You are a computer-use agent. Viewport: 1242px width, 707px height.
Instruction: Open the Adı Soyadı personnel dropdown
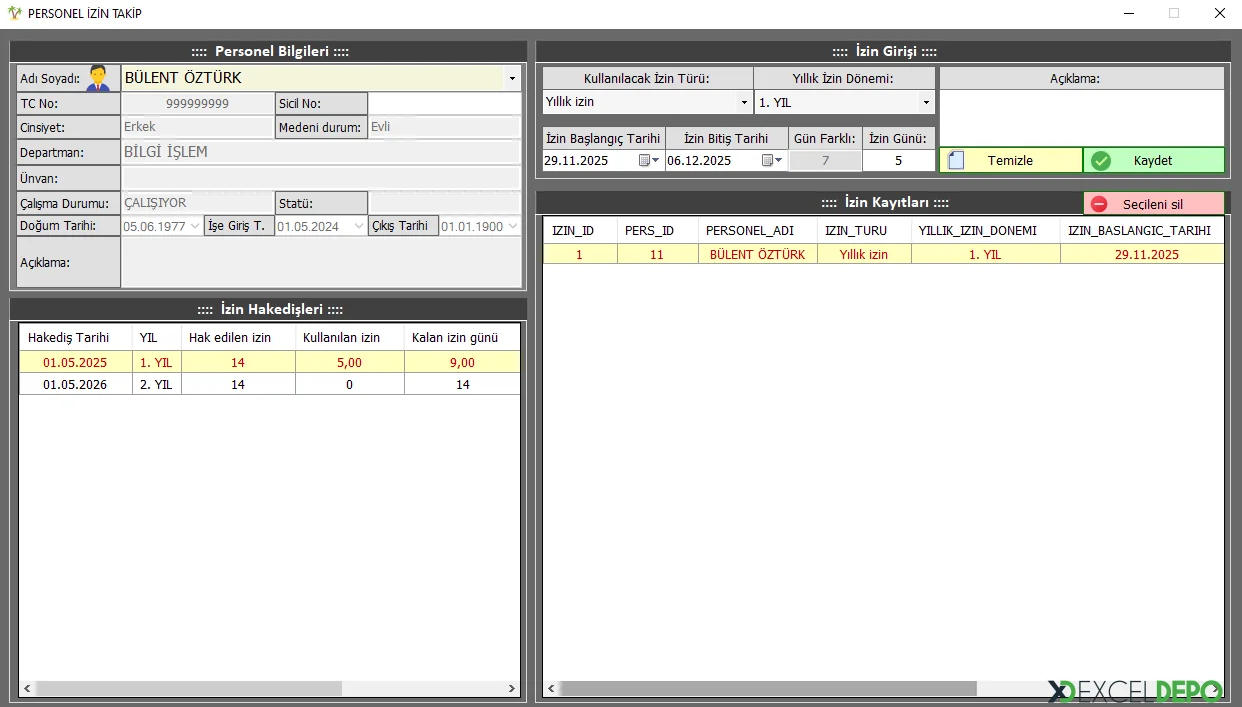(512, 78)
